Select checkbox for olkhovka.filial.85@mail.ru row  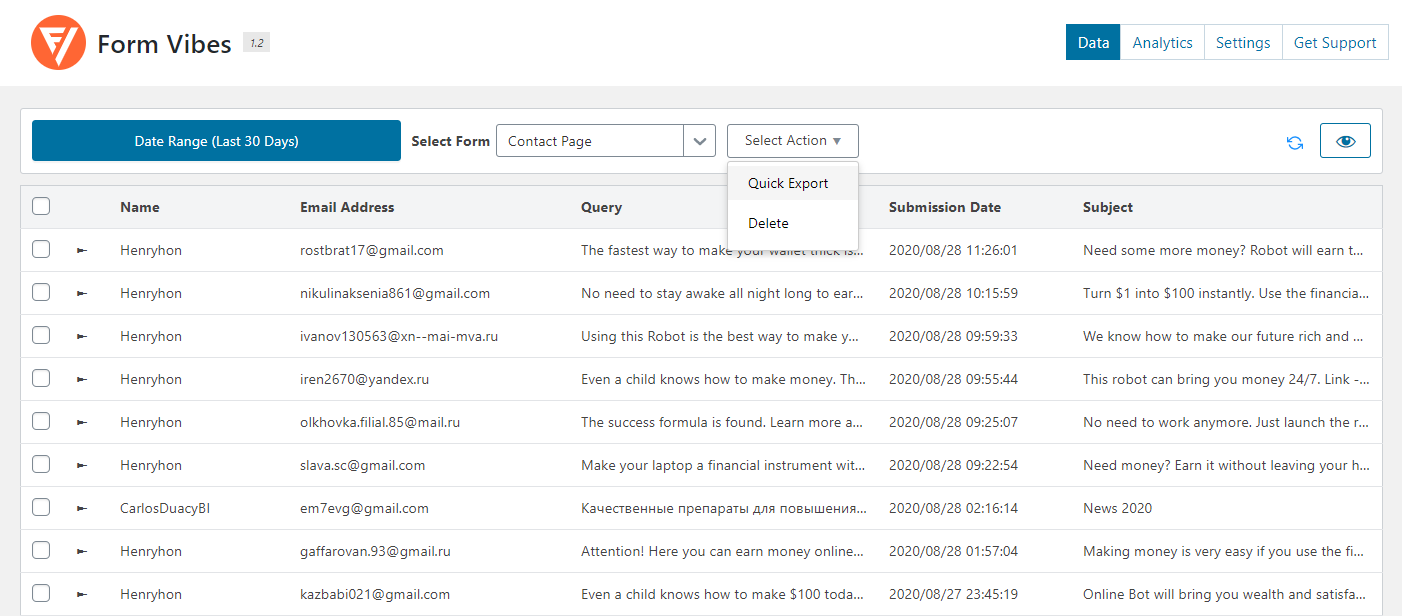point(41,422)
